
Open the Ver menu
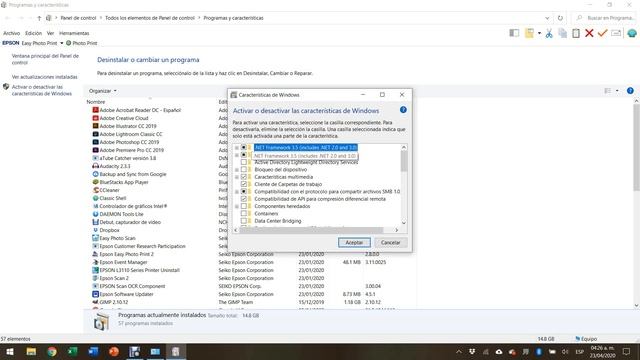50,33
